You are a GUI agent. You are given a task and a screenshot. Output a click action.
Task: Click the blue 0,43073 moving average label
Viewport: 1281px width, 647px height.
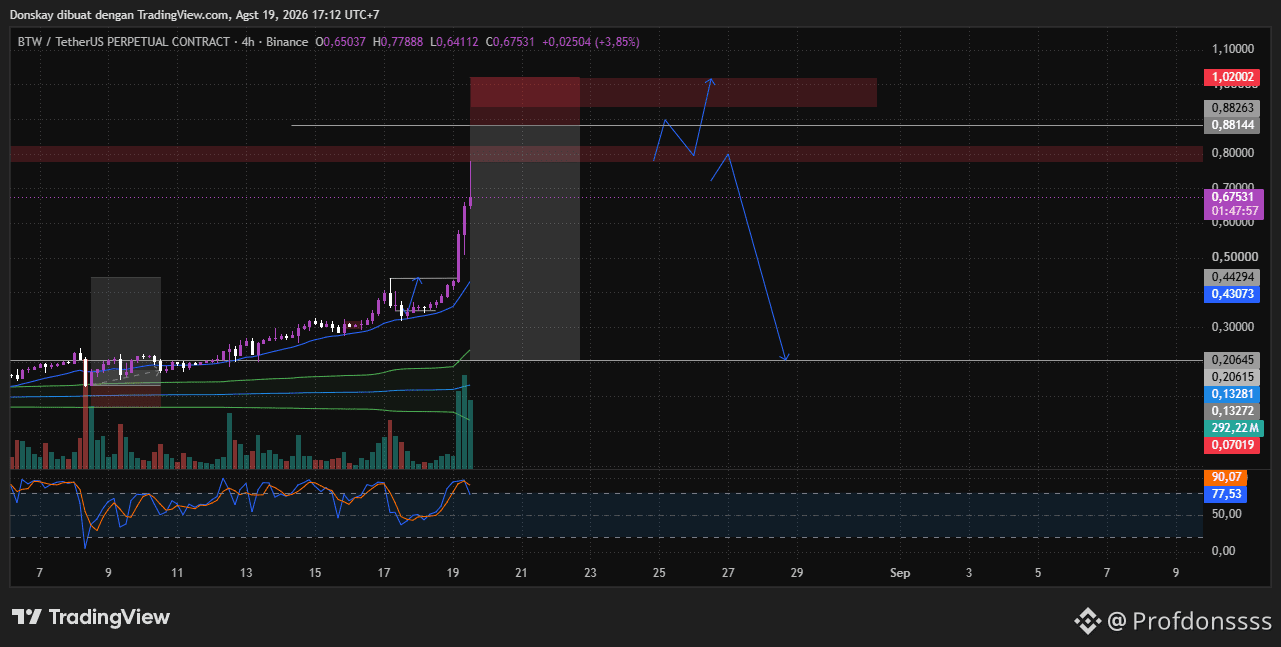click(1233, 294)
